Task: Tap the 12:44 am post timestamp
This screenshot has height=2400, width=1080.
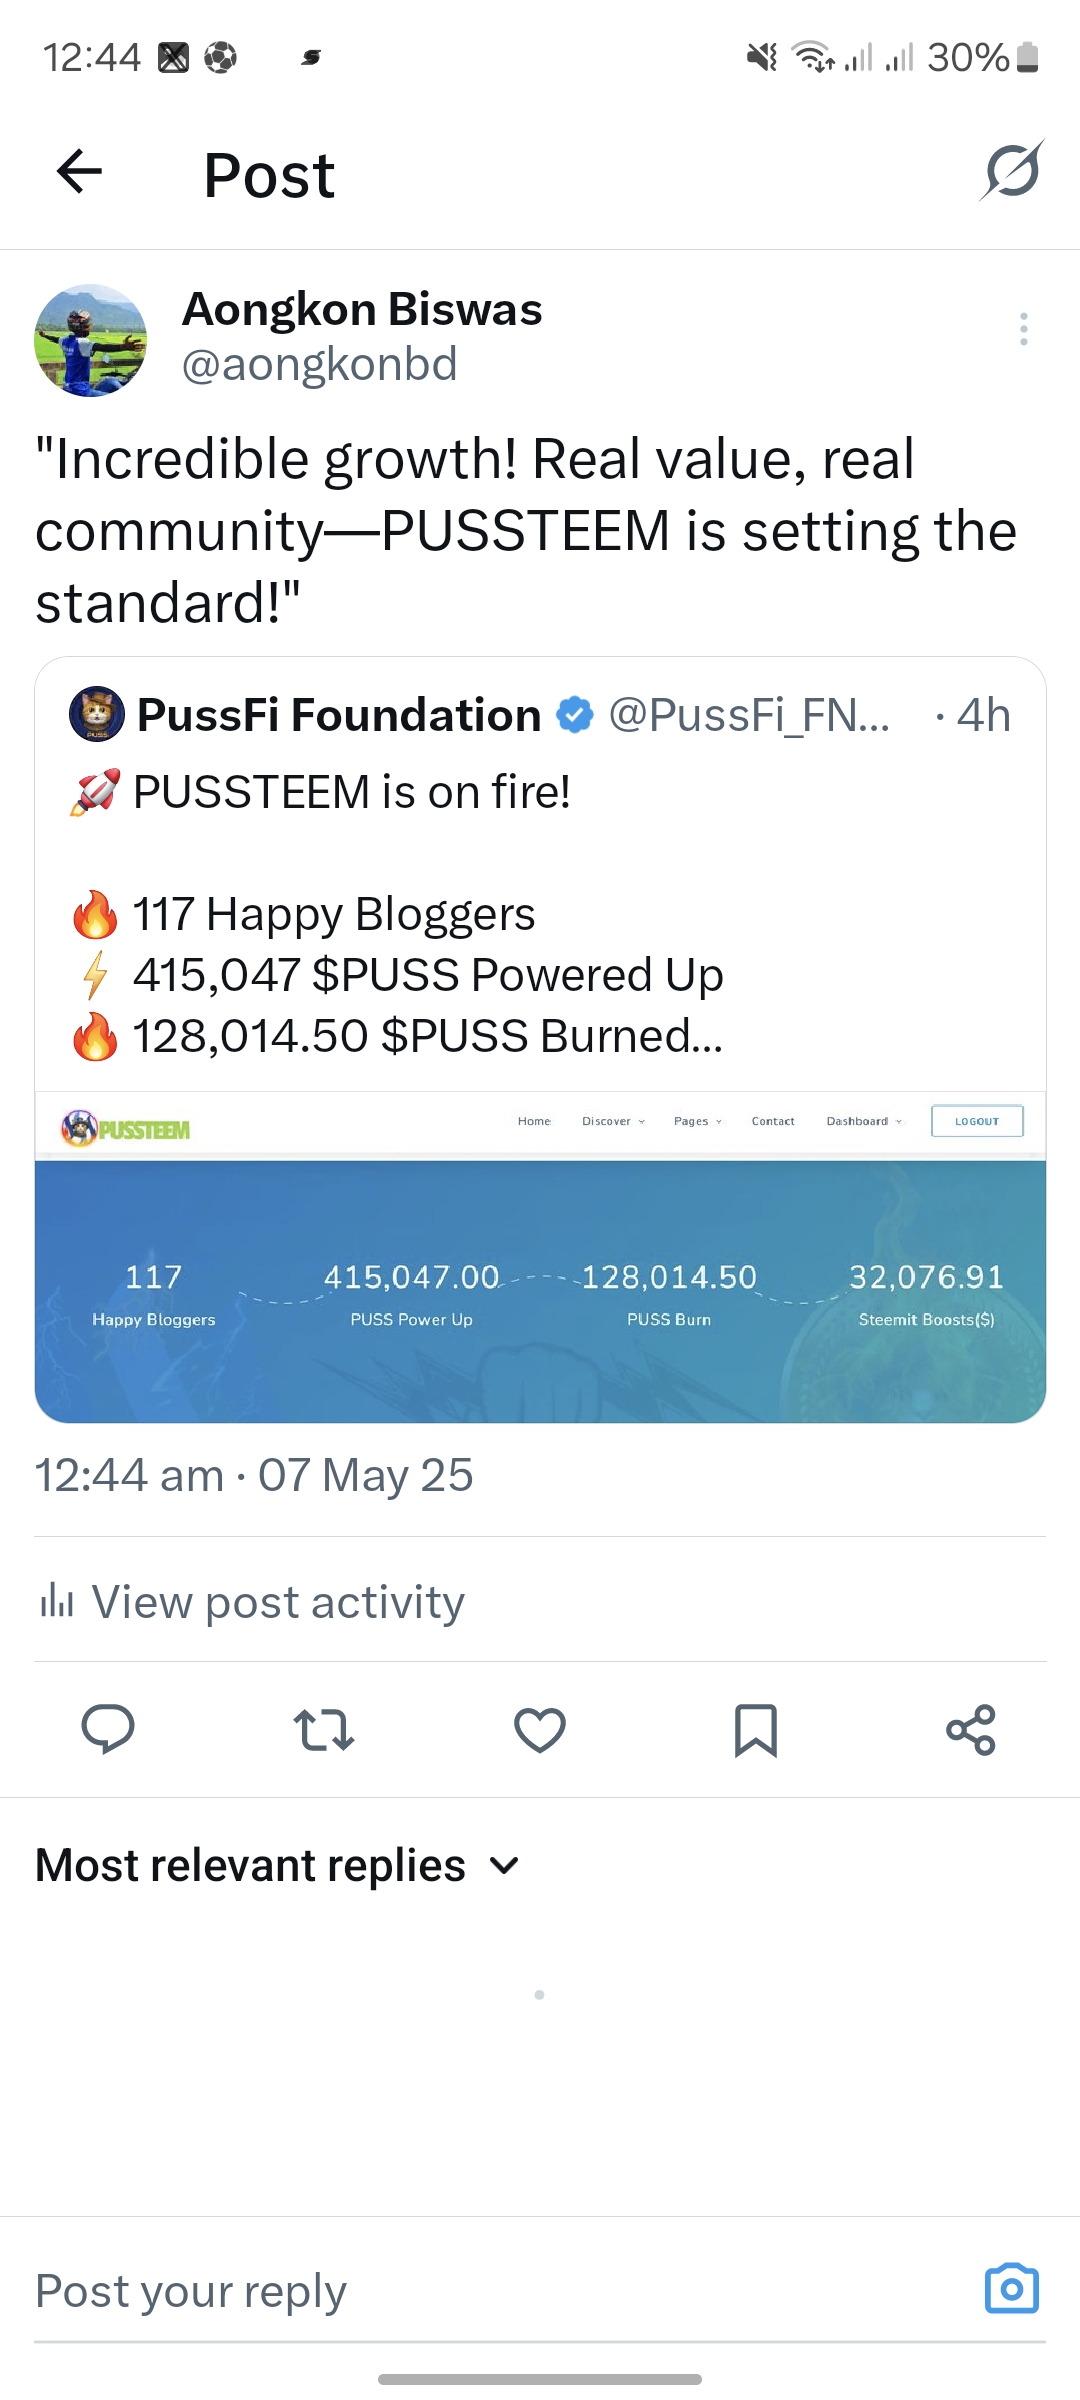Action: [129, 1475]
